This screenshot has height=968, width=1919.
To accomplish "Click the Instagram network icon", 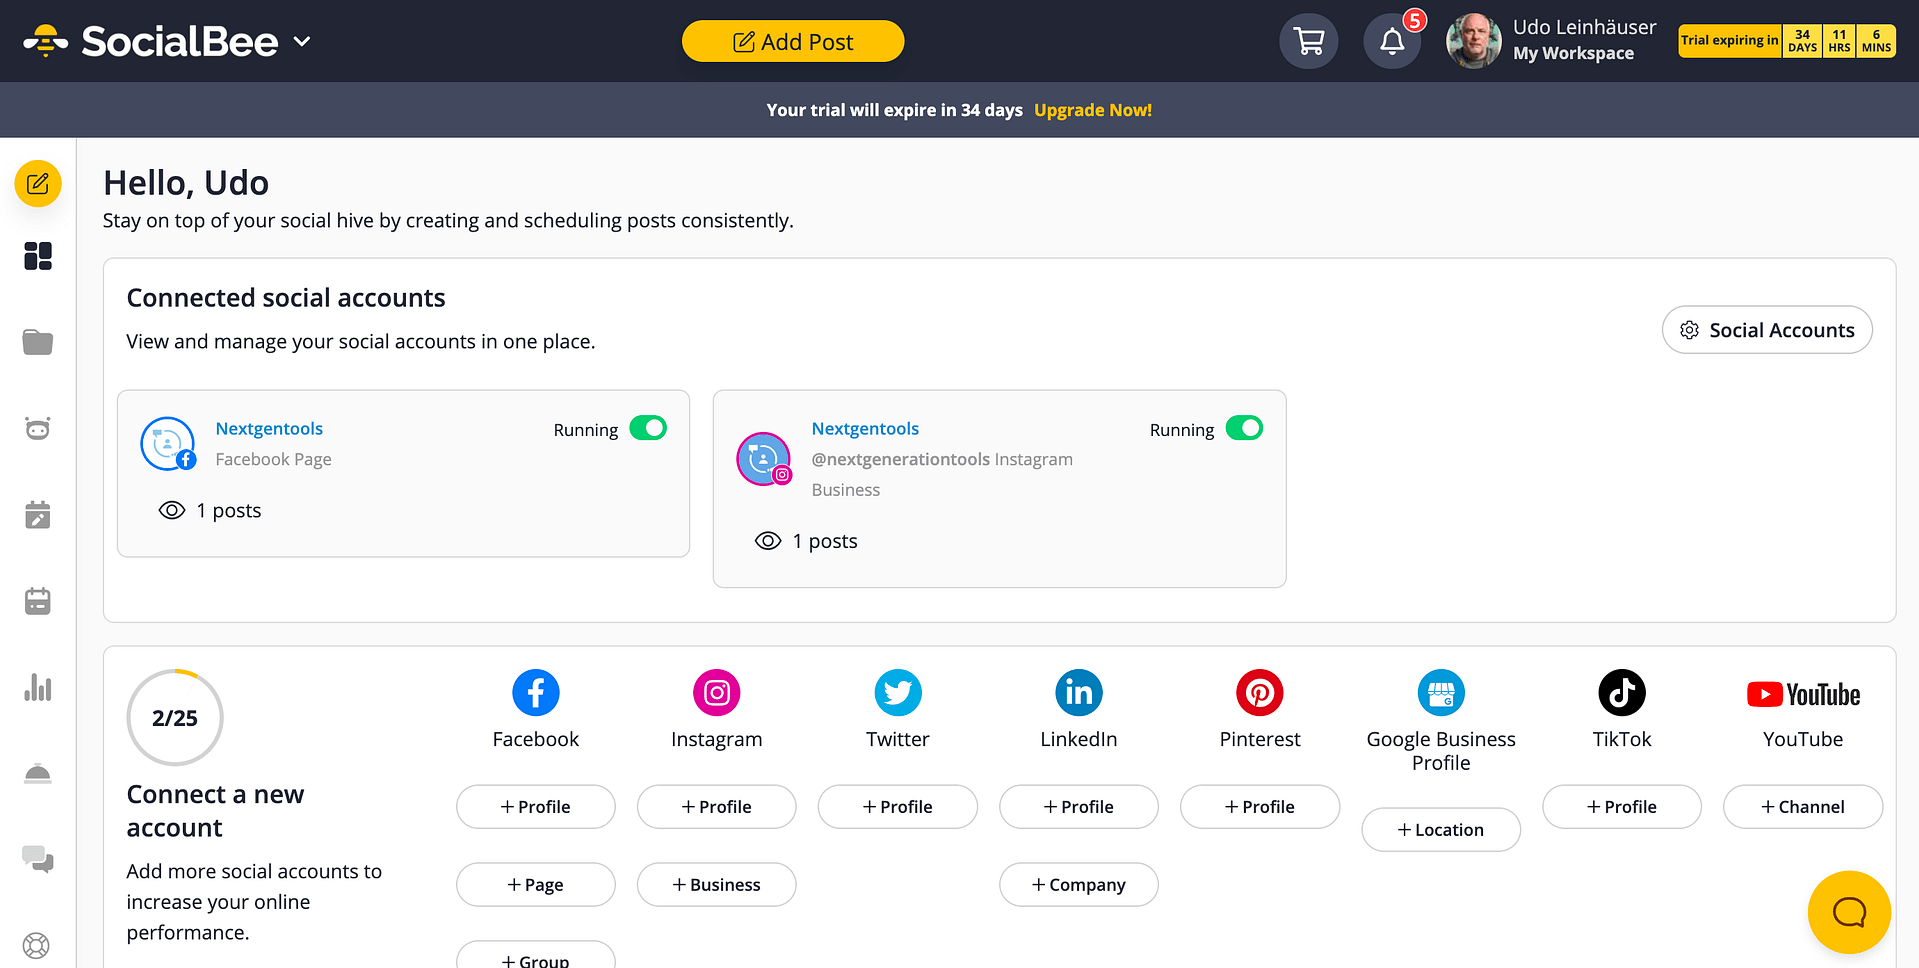I will coord(717,693).
